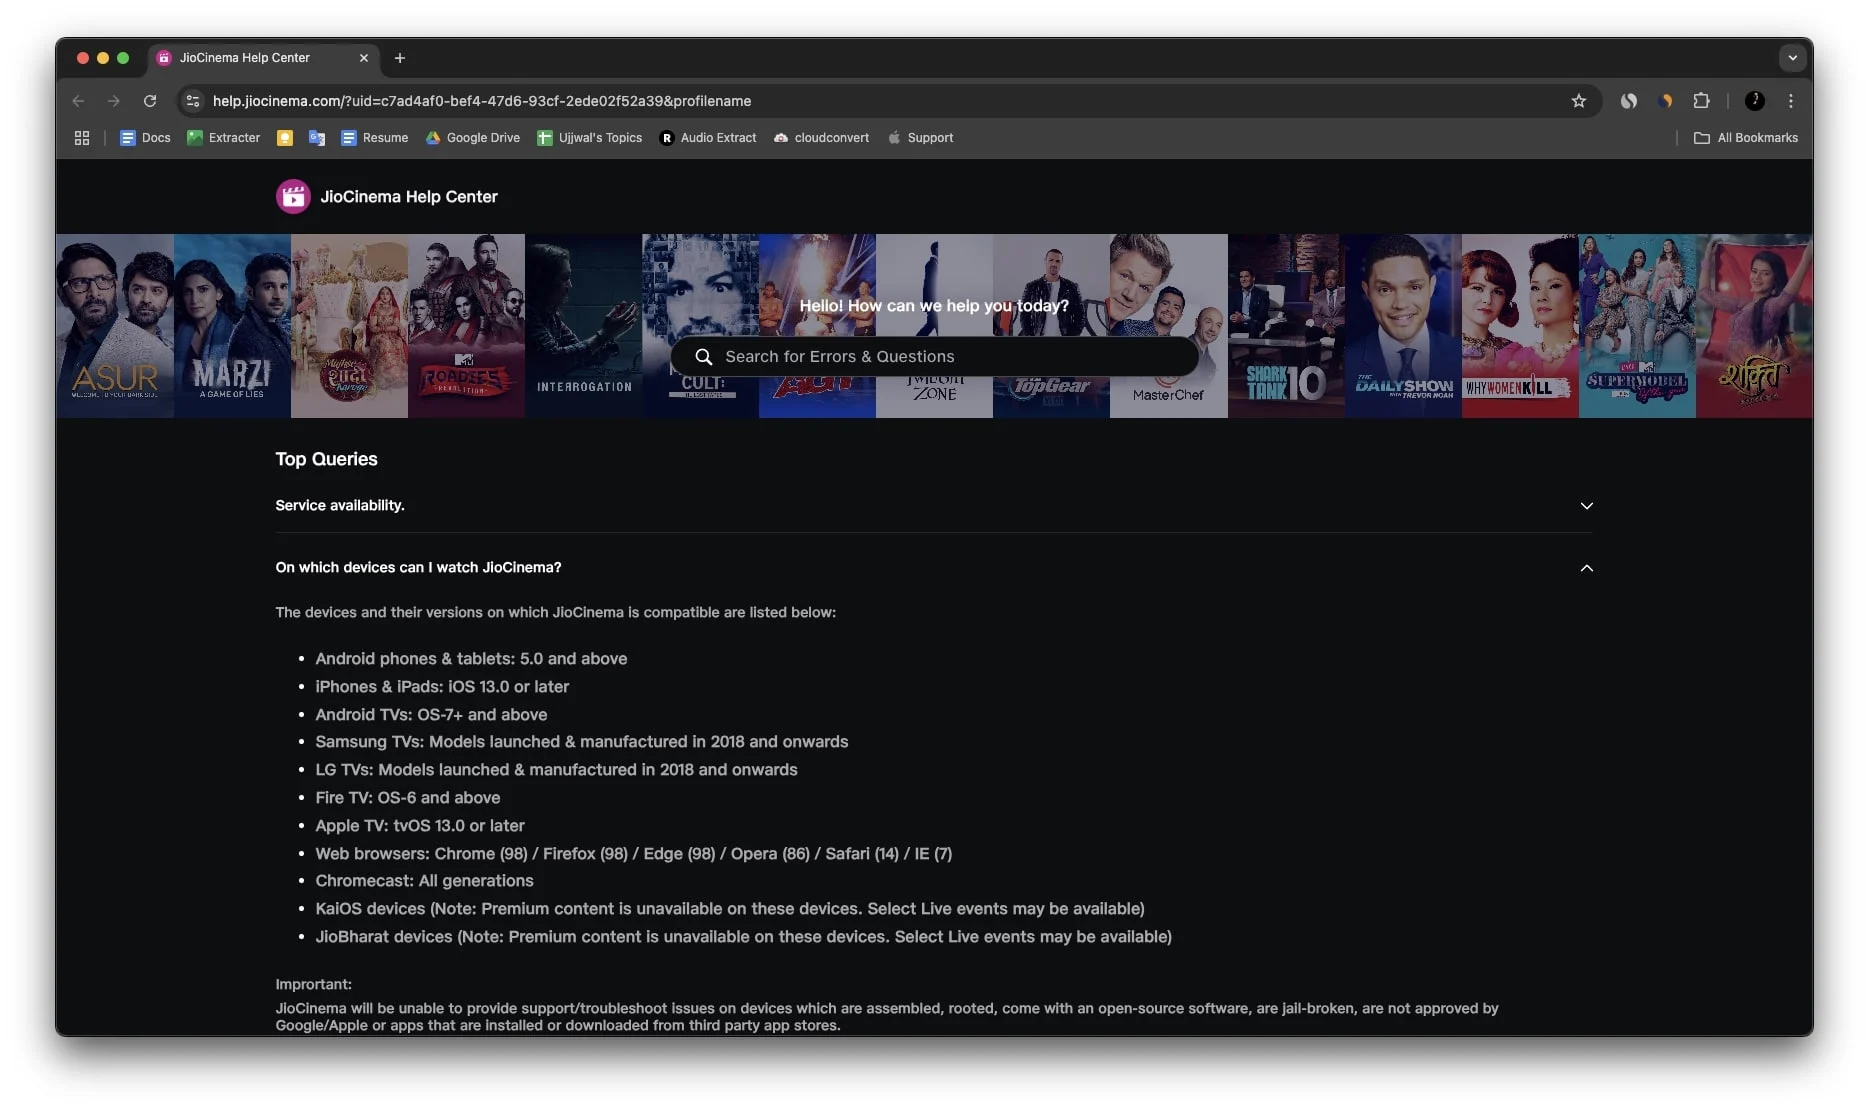Click the Roadies show poster
Image resolution: width=1869 pixels, height=1110 pixels.
466,326
